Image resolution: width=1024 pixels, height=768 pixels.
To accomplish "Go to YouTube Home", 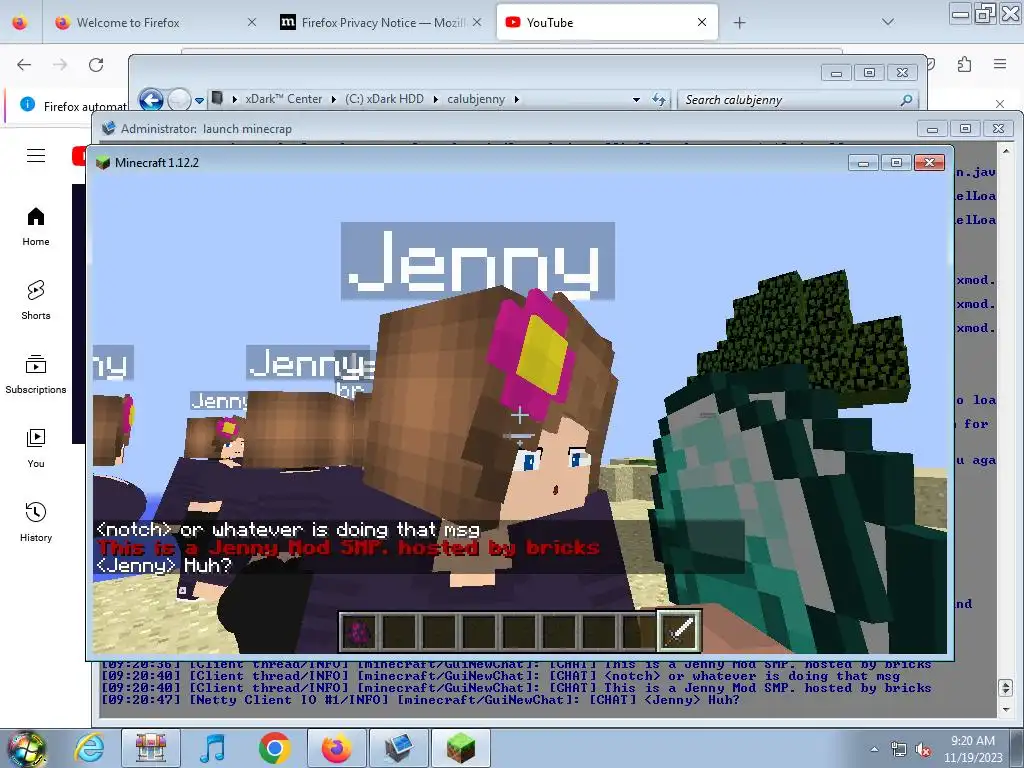I will coord(36,227).
